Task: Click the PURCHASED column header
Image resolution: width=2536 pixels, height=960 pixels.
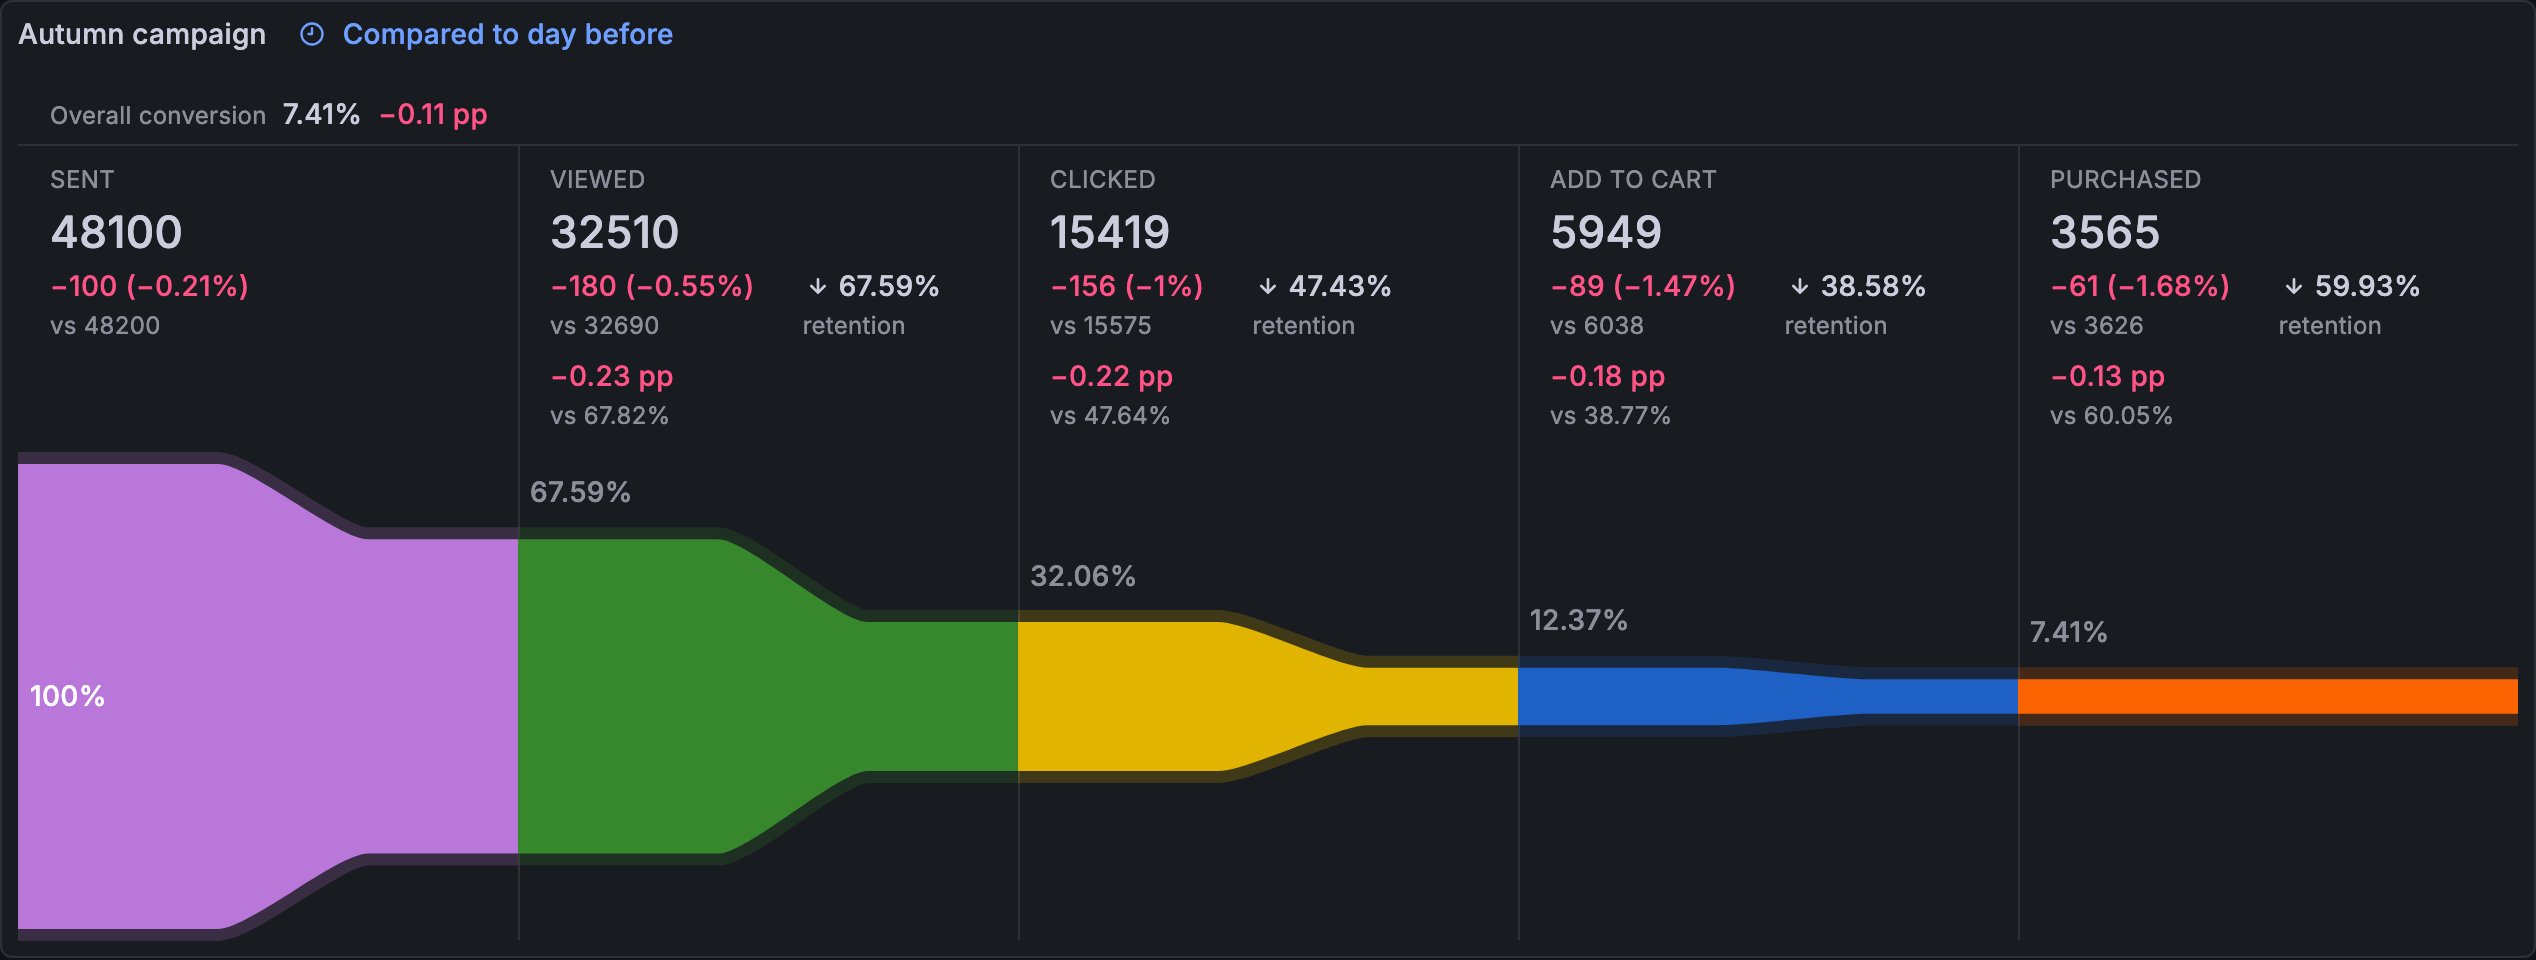Action: (2125, 180)
